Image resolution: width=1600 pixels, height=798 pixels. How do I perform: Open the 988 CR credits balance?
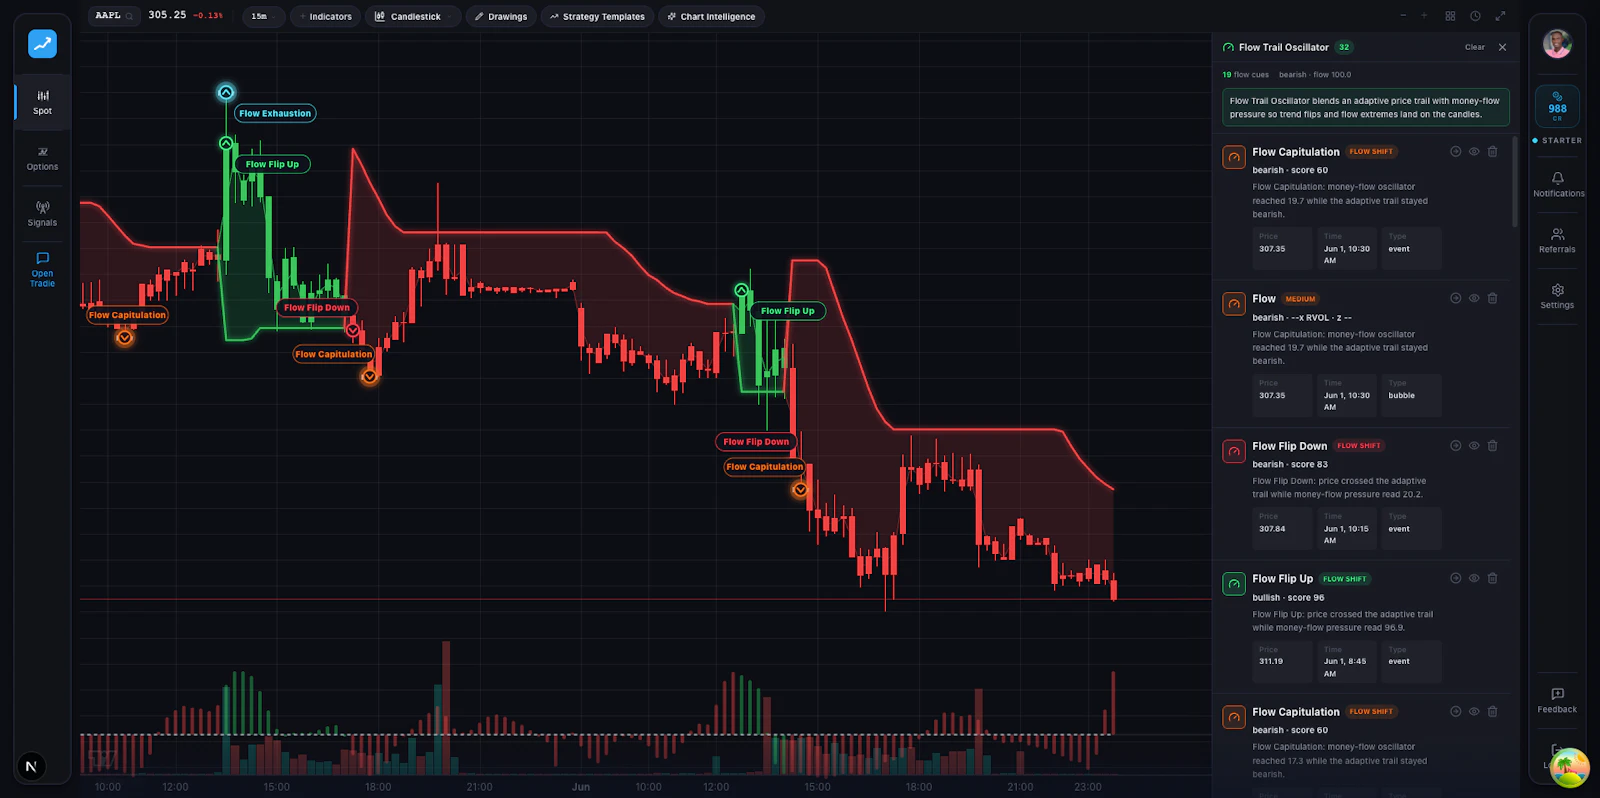(x=1557, y=107)
